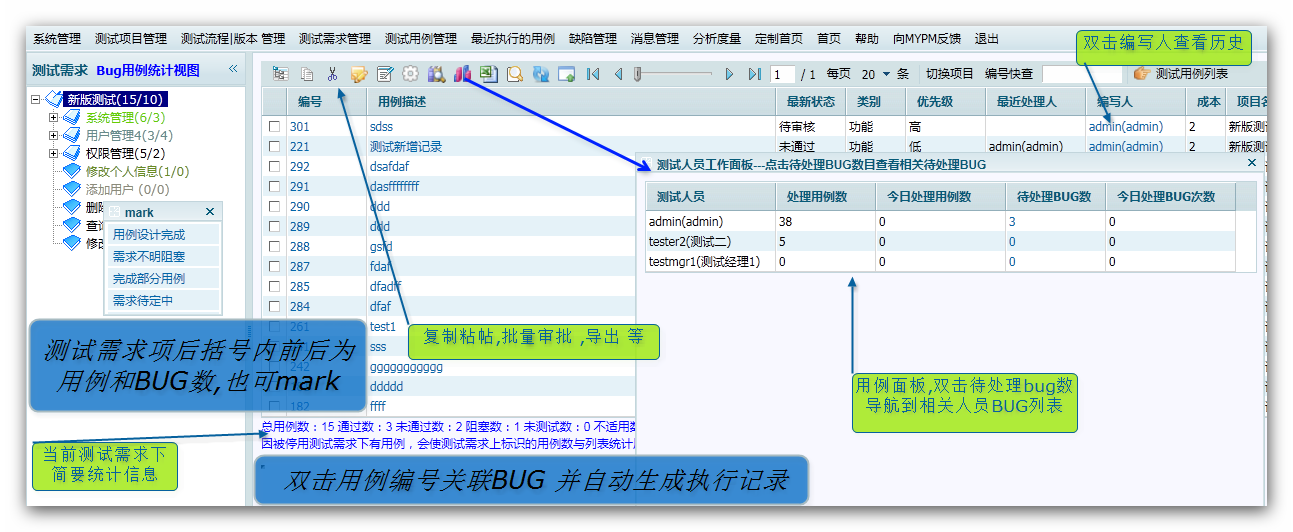Close the mark popup panel
Screen dimensions: 1293x532
pos(210,212)
